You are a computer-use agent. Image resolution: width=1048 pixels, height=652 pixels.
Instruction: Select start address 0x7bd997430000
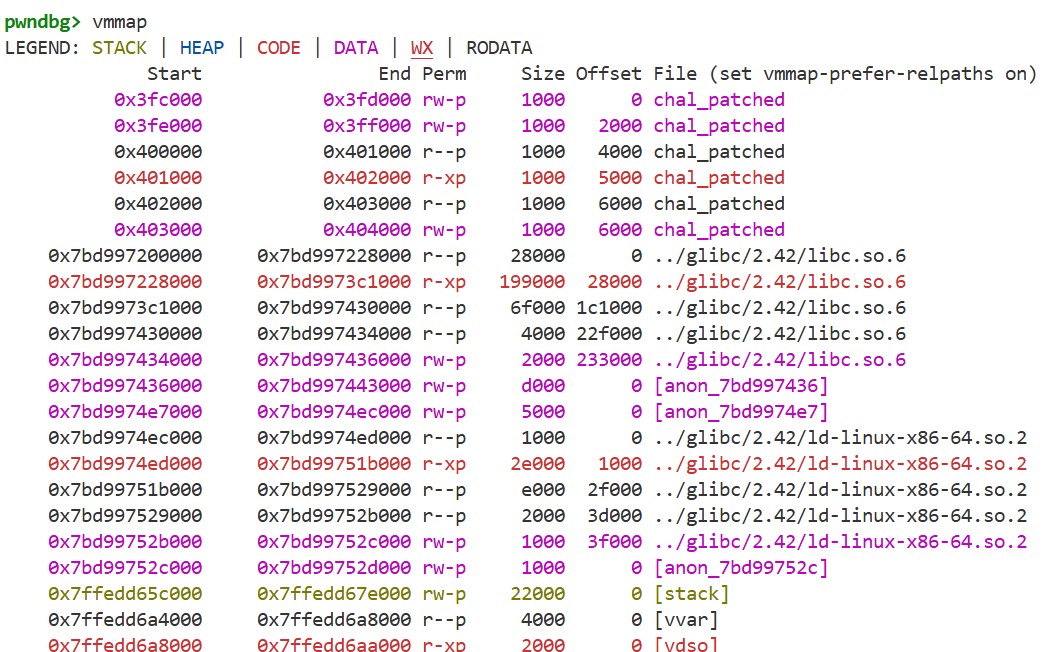tap(125, 334)
